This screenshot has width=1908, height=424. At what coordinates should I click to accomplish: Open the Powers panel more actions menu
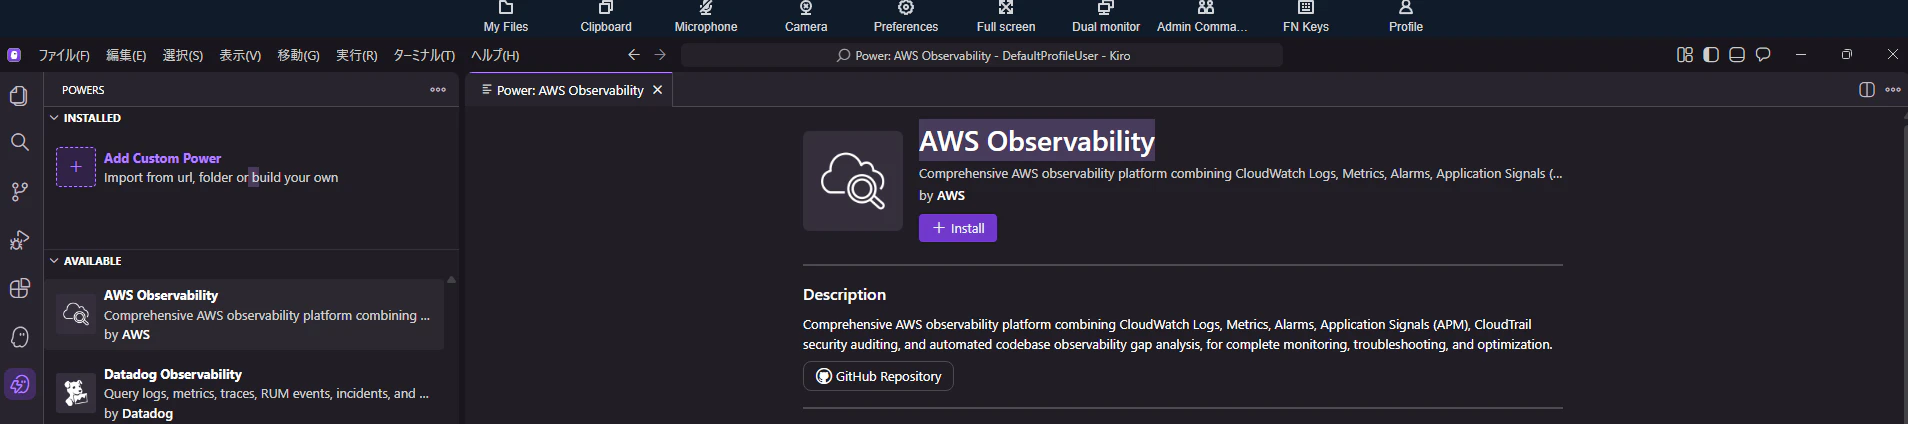438,90
